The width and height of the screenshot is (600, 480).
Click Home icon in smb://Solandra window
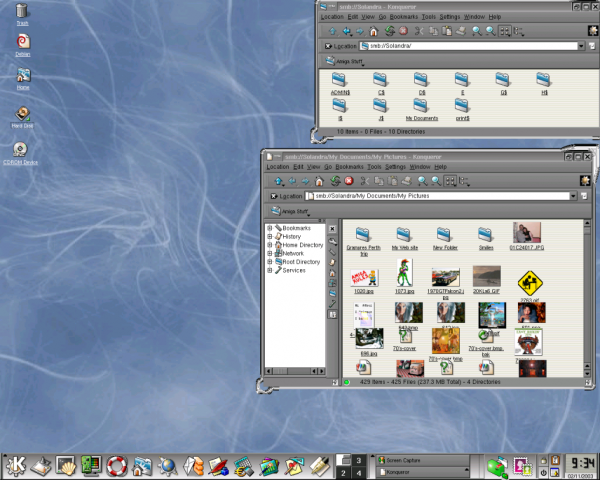pyautogui.click(x=373, y=31)
